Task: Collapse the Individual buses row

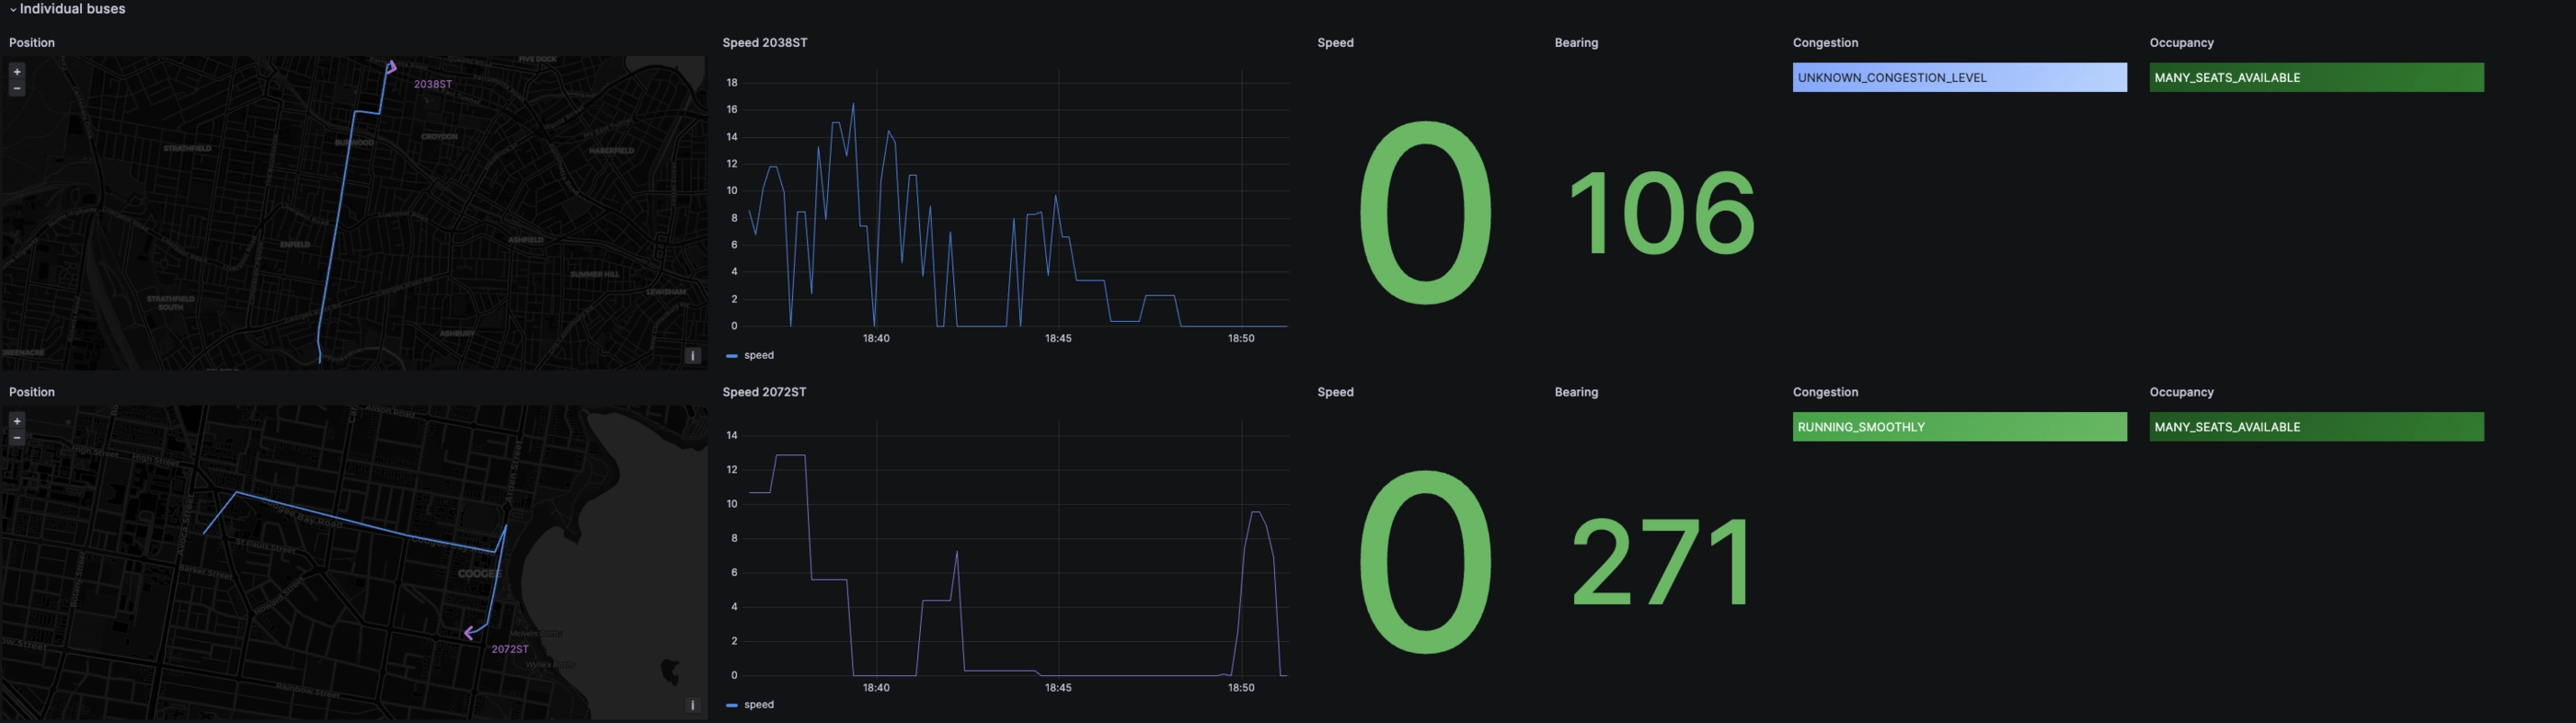Action: [67, 9]
